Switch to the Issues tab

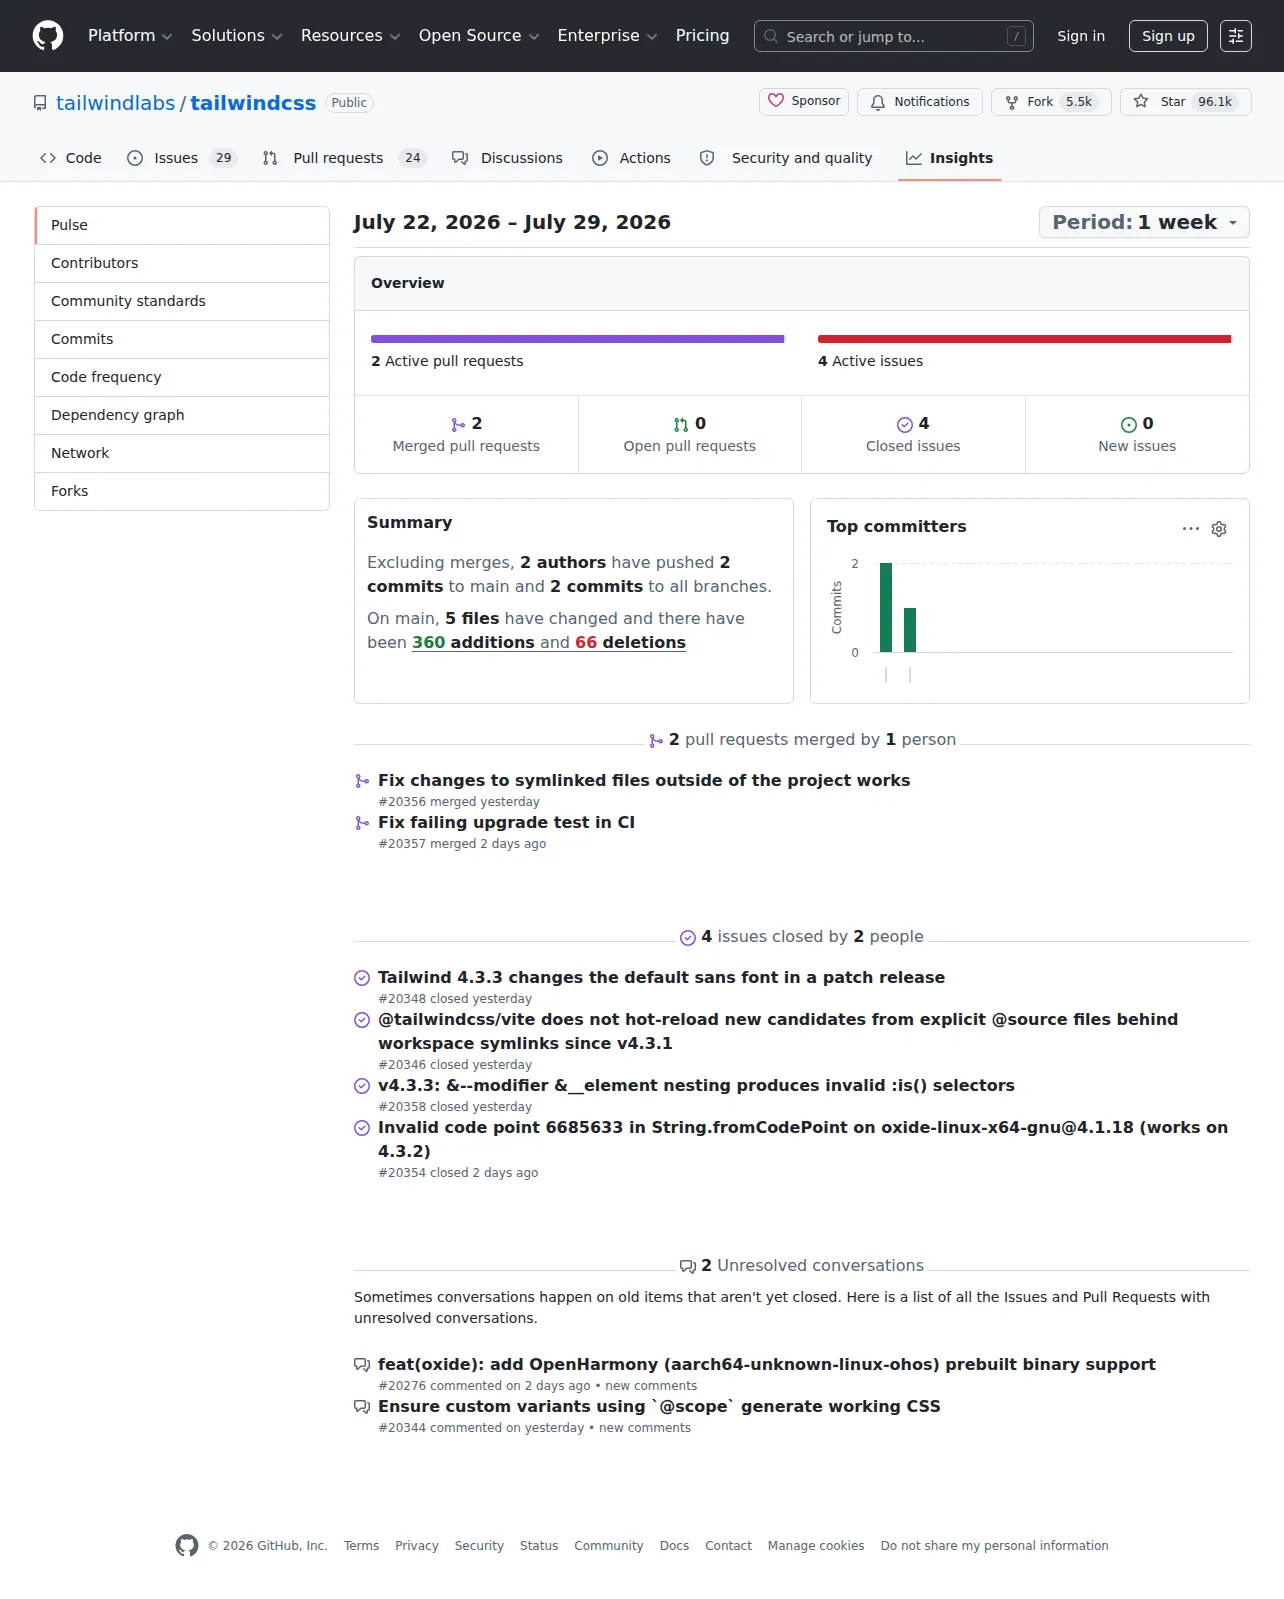(x=181, y=158)
